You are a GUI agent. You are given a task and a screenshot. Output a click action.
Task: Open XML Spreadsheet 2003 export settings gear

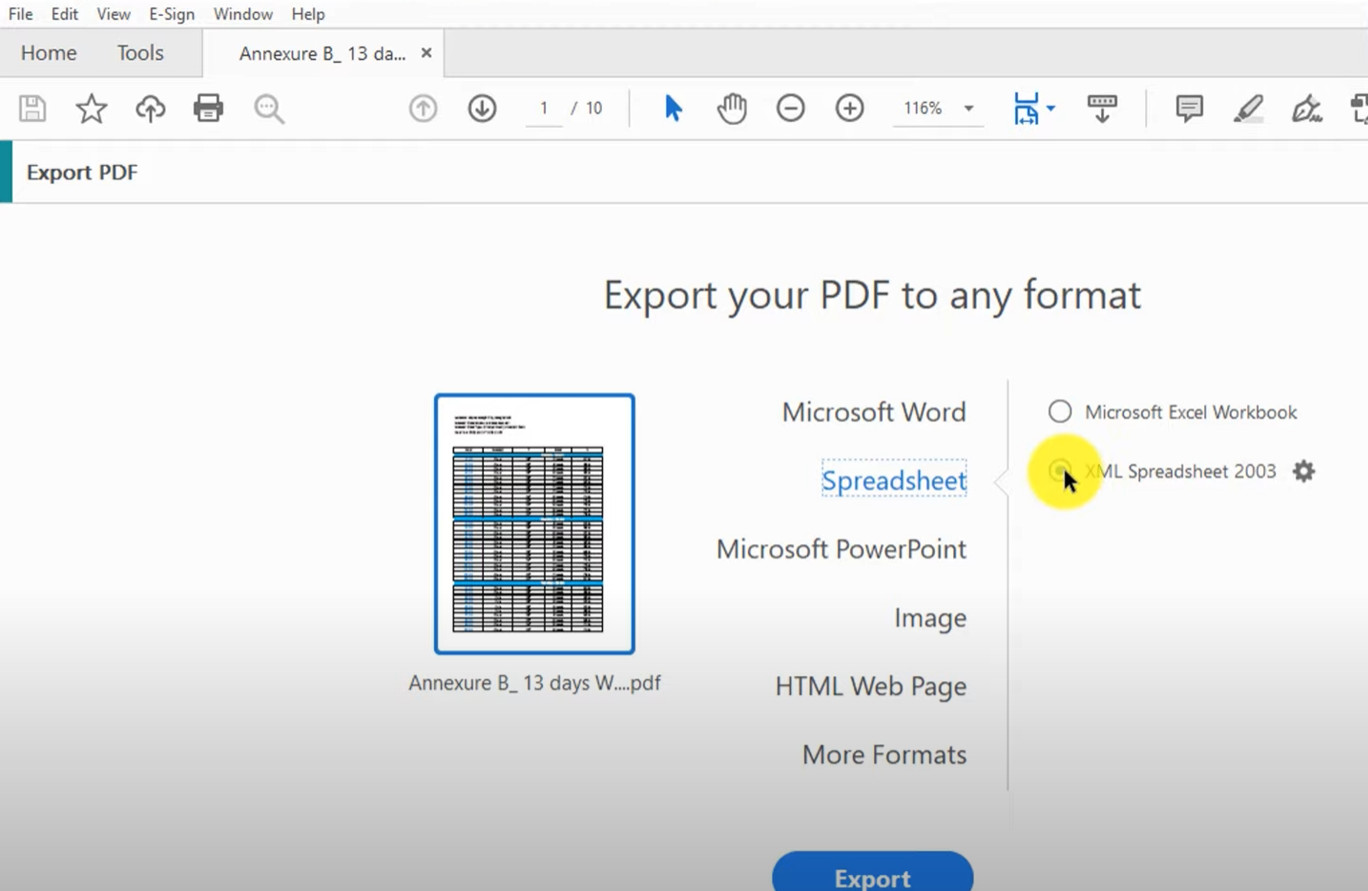1304,471
